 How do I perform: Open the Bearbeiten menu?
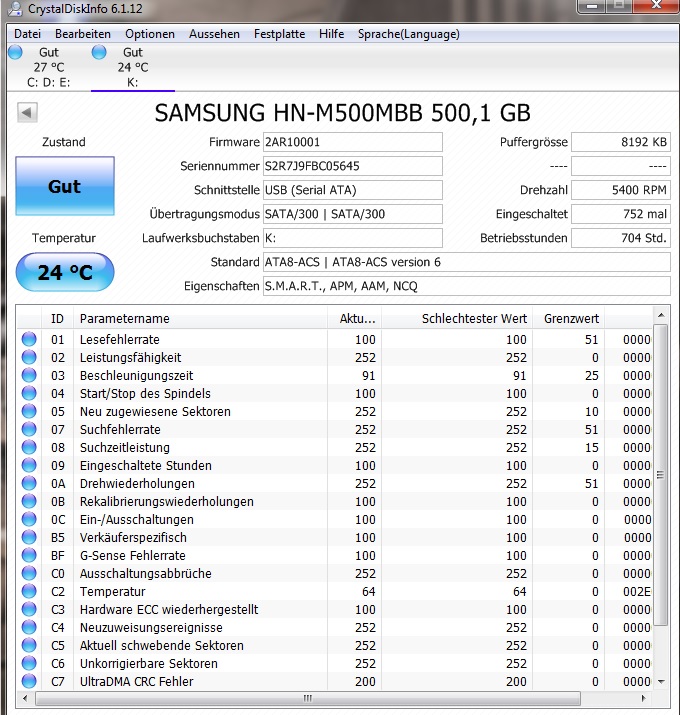[83, 34]
